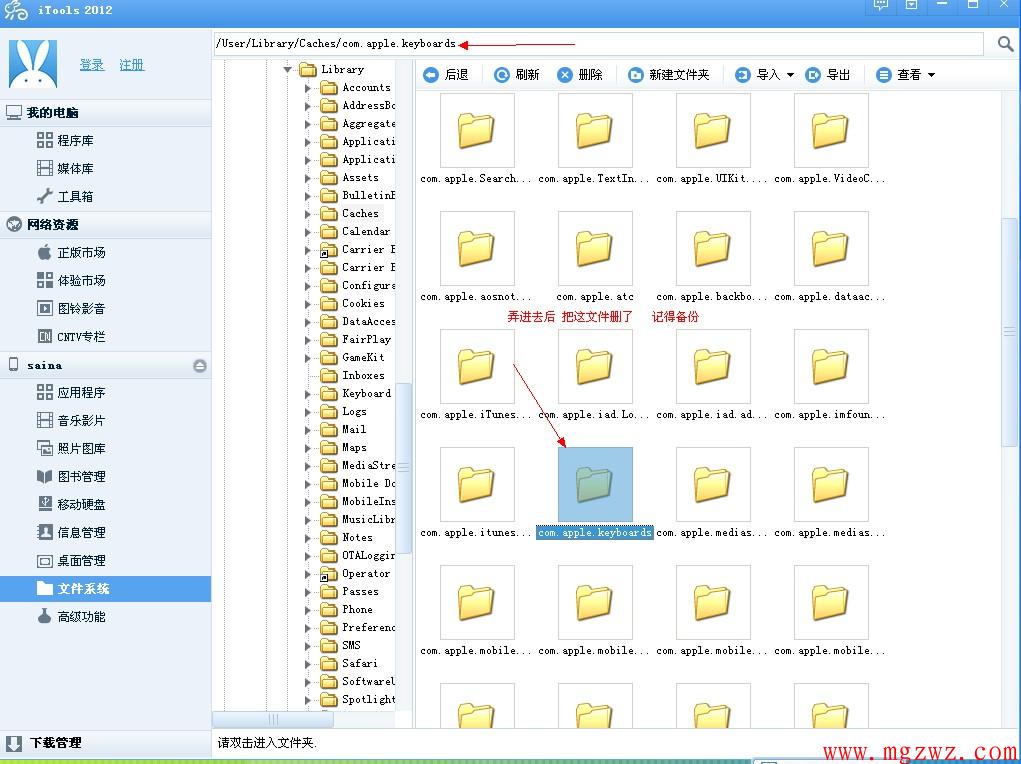Viewport: 1021px width, 764px height.
Task: Select com.apple.TextIn... folder thumbnail
Action: tap(595, 131)
